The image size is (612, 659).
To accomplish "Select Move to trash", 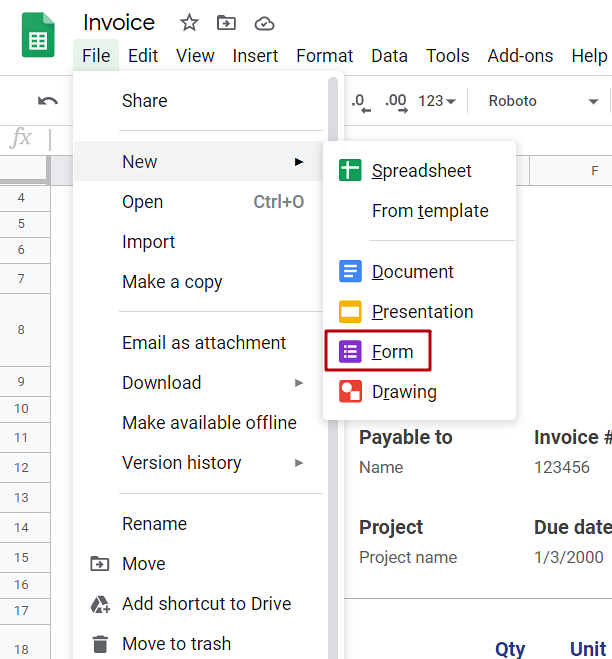I will (176, 644).
